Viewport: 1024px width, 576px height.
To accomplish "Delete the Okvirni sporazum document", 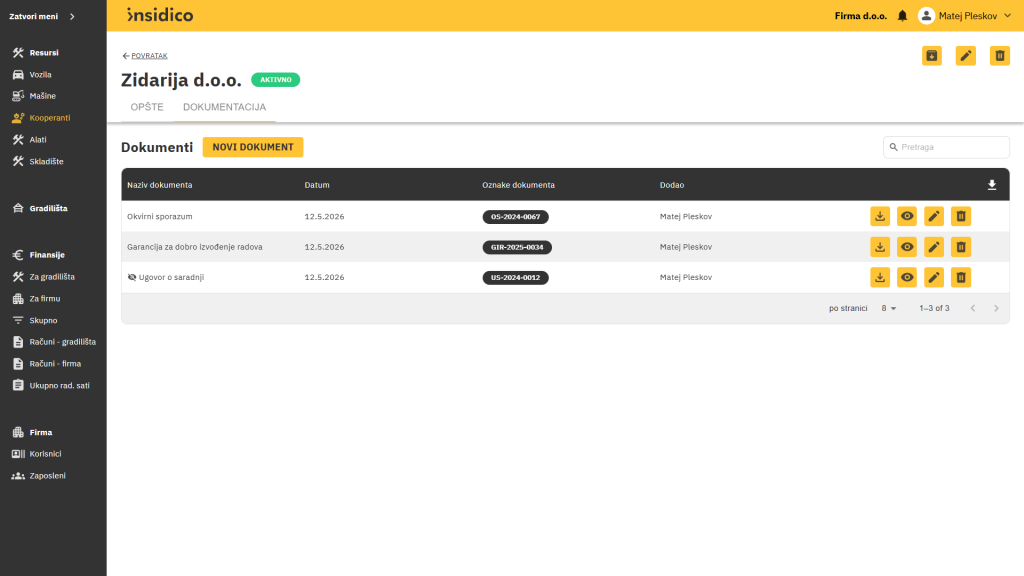I will (961, 216).
